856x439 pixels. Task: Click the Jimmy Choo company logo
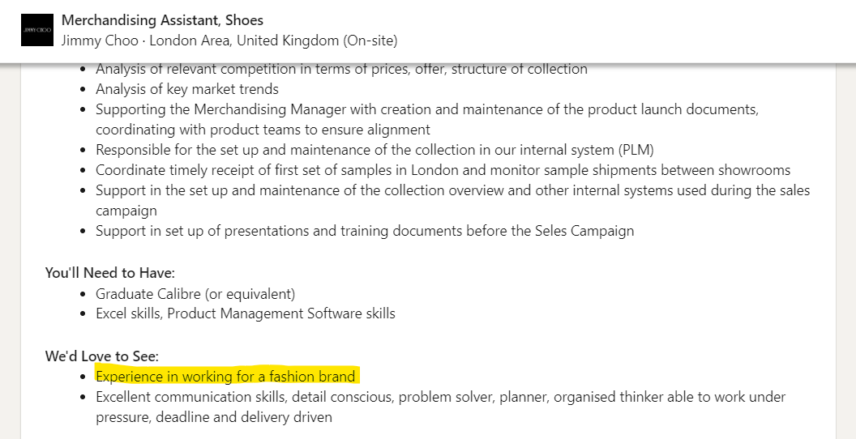click(x=37, y=30)
